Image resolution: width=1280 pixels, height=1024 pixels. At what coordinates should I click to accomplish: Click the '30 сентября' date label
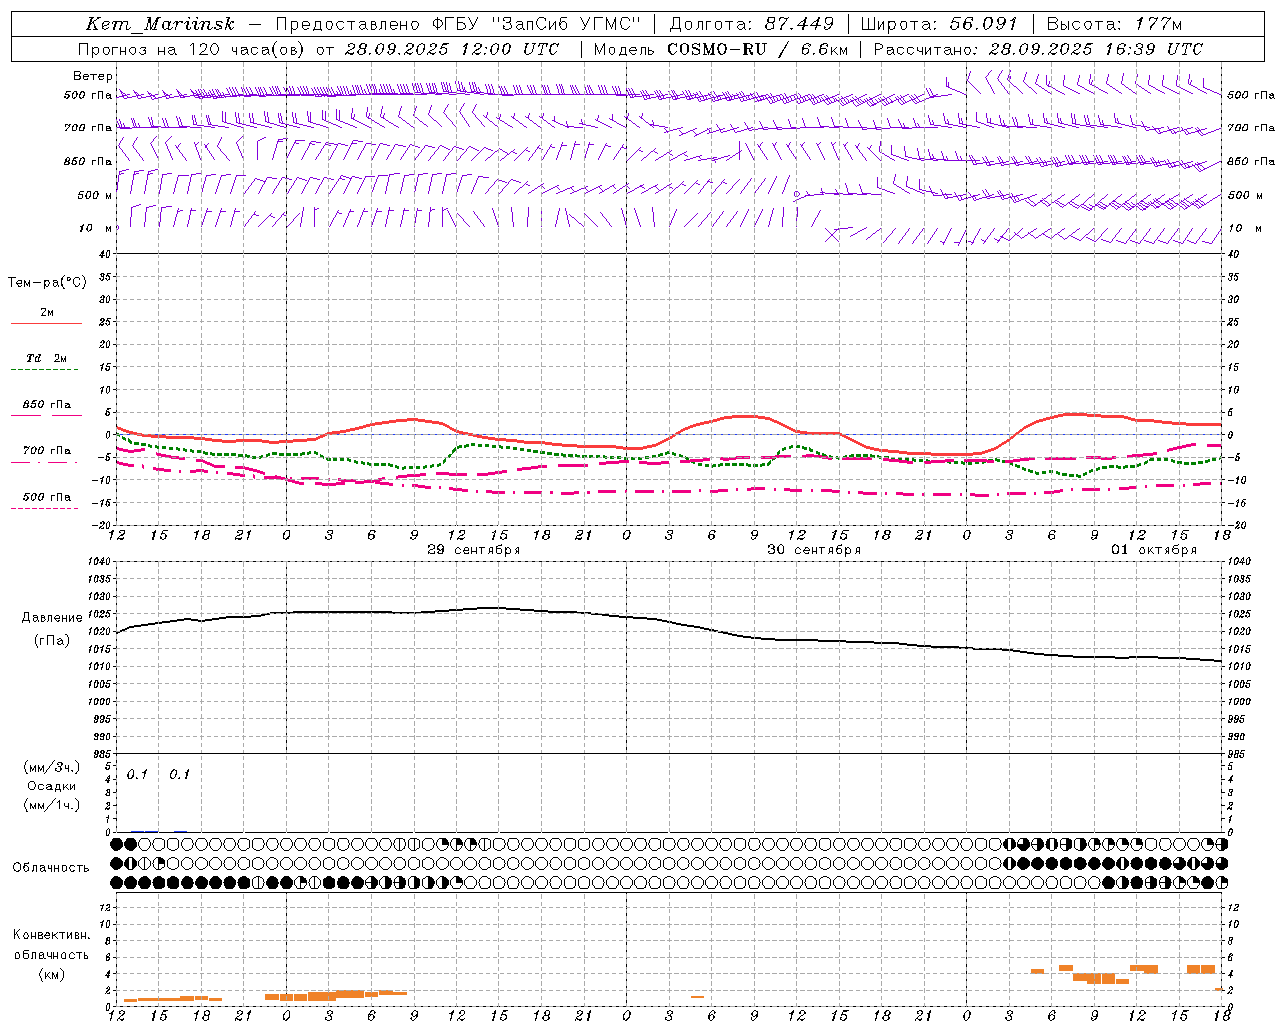click(814, 550)
